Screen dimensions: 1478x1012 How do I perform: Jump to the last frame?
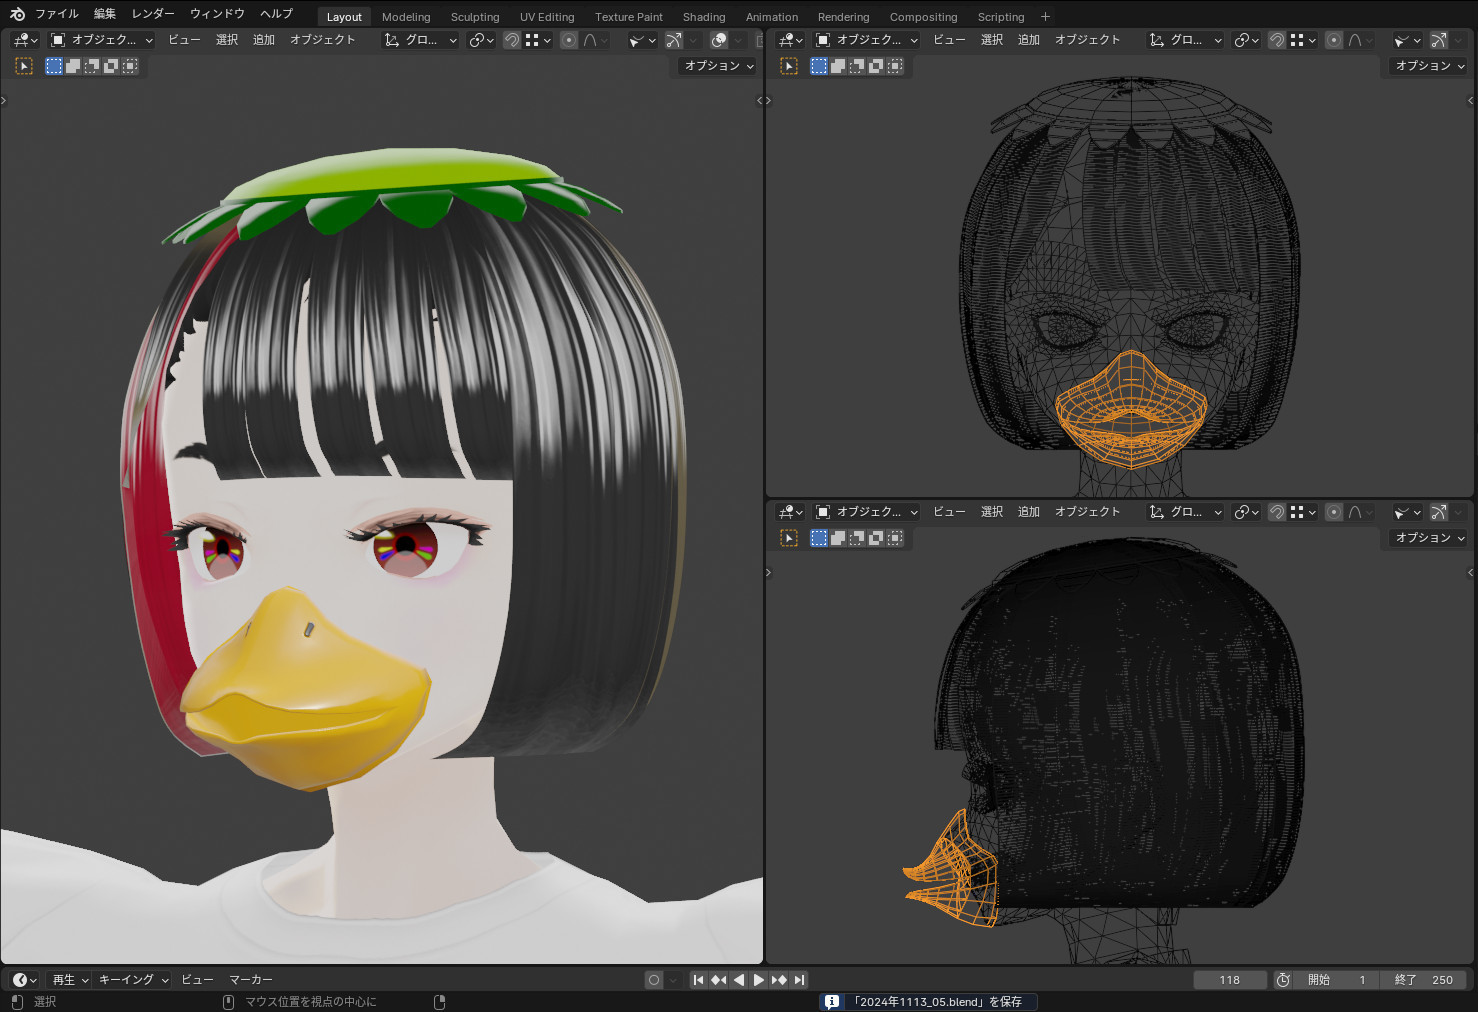coord(799,979)
